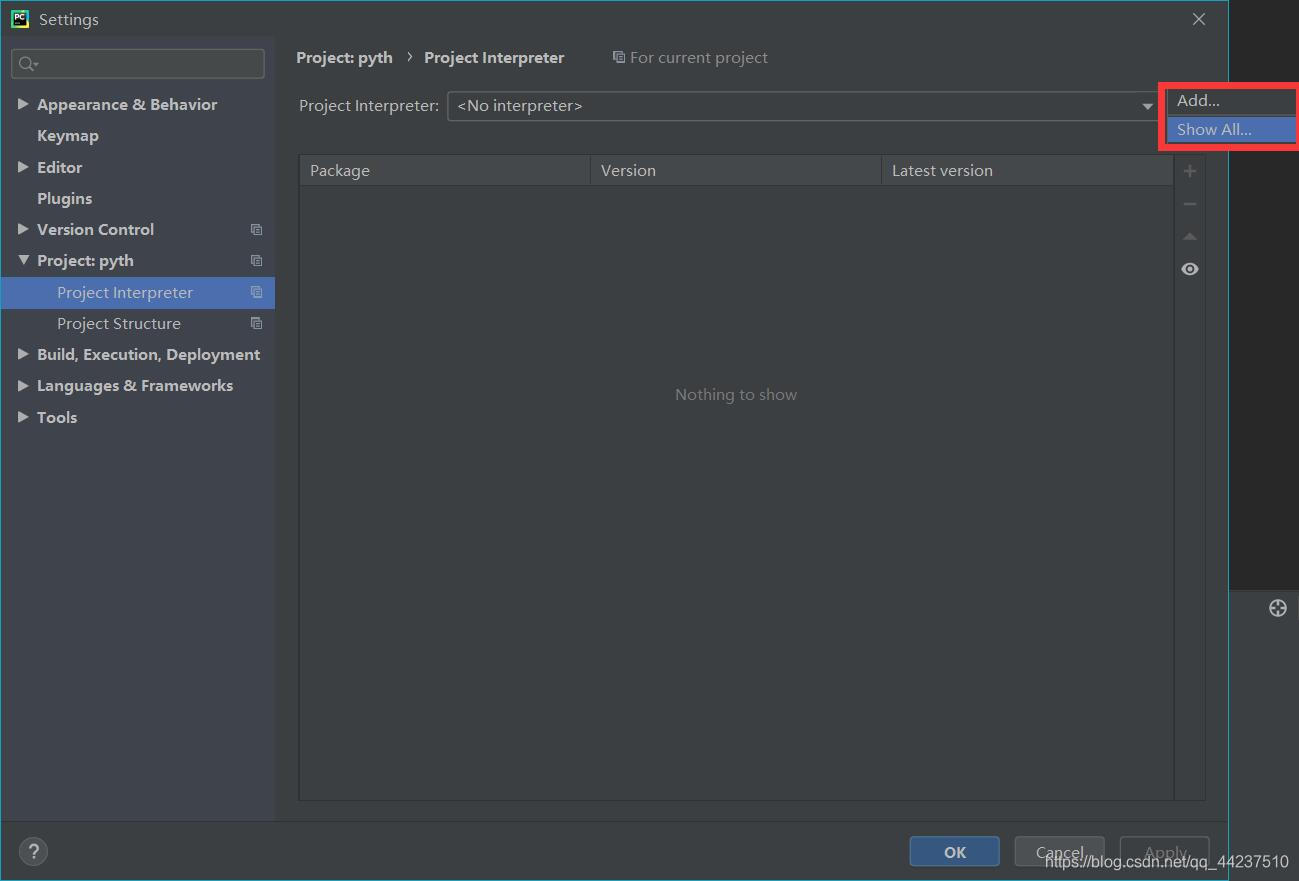
Task: Toggle the show early releases eye icon
Action: click(1190, 268)
